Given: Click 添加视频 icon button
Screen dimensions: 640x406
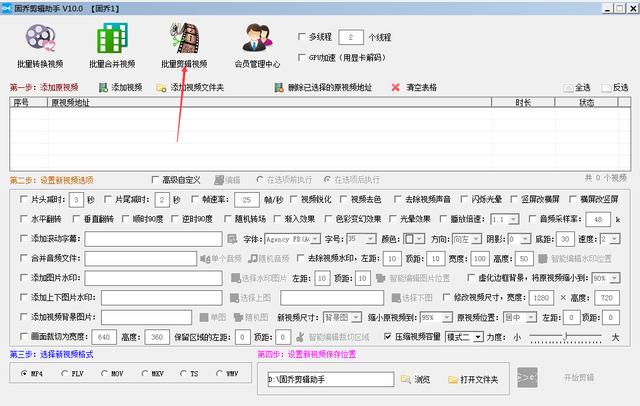Looking at the screenshot, I should pyautogui.click(x=103, y=87).
